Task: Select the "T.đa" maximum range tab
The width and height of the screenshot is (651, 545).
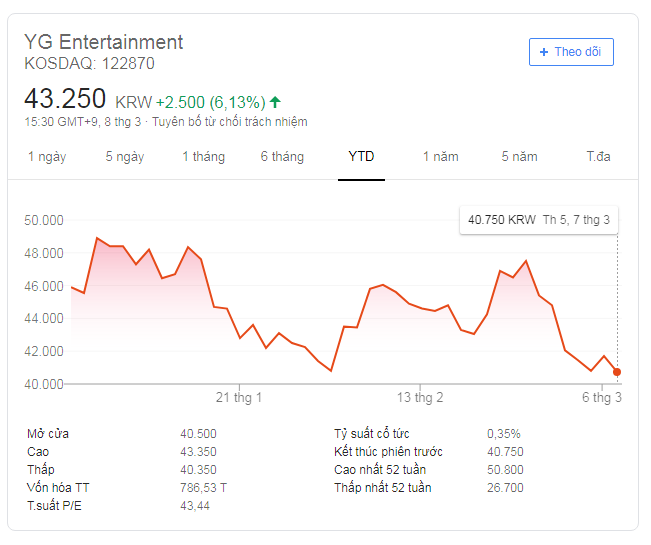Action: (598, 157)
